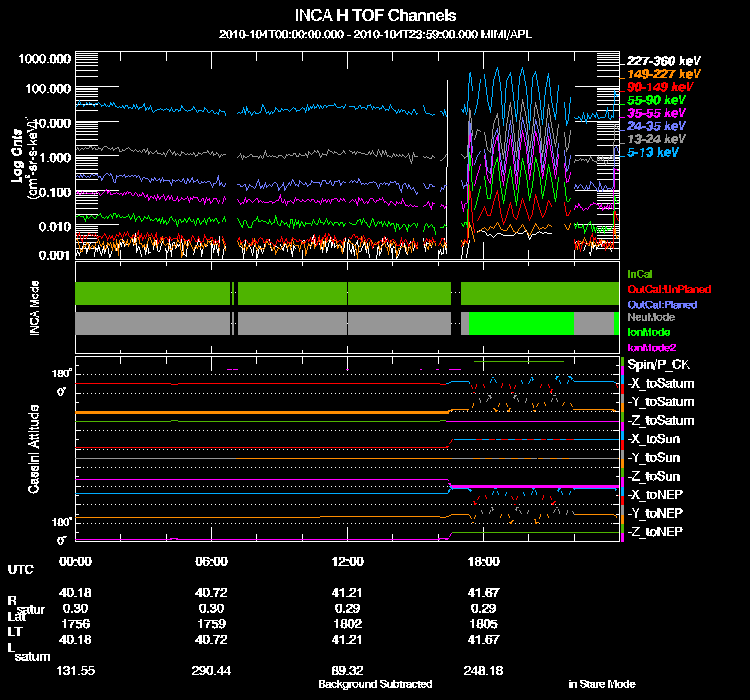Click the 18:00 UTC time tick label

point(484,562)
